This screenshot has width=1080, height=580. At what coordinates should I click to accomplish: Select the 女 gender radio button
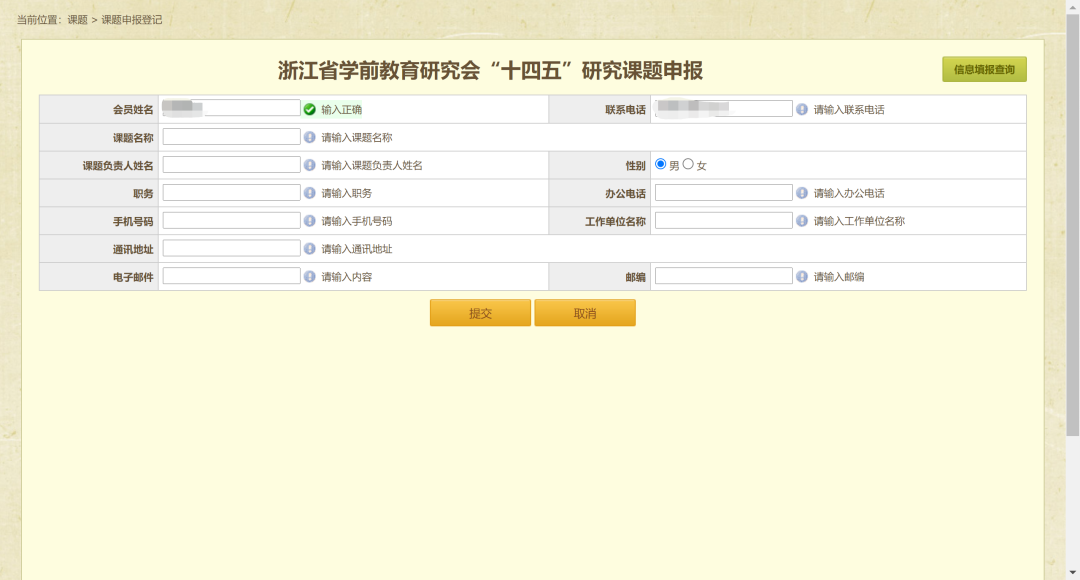click(x=686, y=163)
